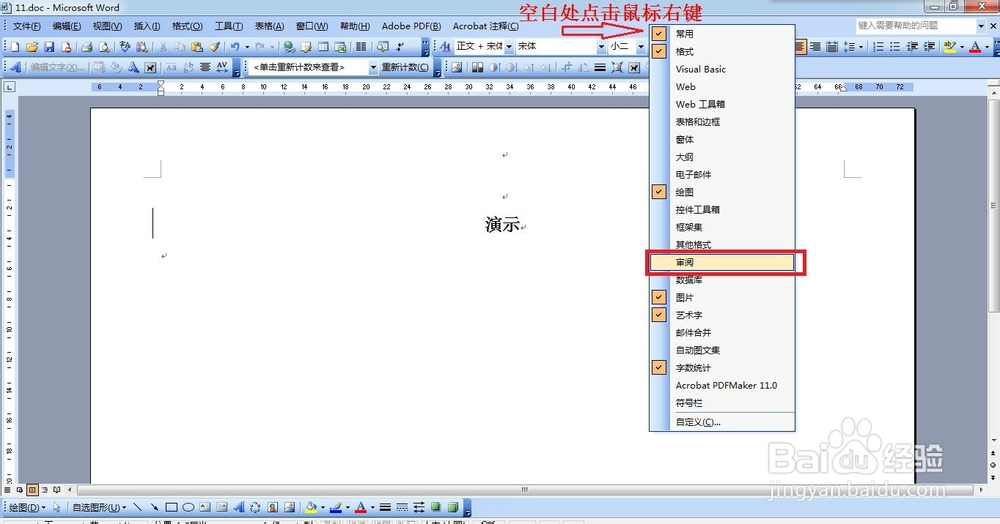The image size is (1000, 524).
Task: Enable the 审阅 toolbar
Action: (x=723, y=262)
